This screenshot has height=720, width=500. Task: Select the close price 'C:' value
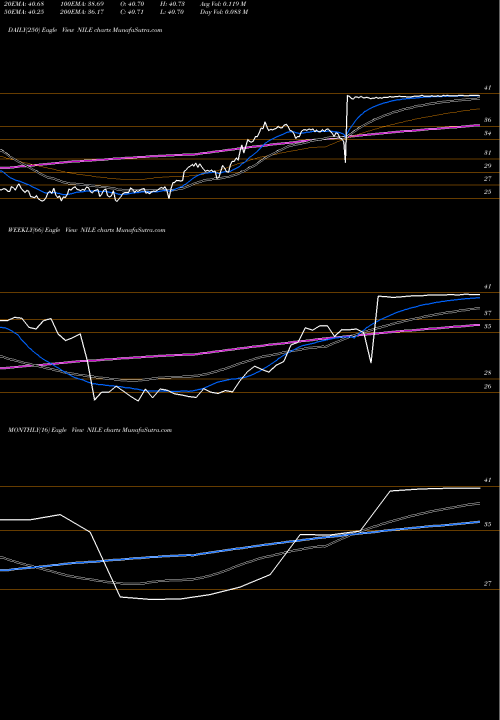pos(132,12)
